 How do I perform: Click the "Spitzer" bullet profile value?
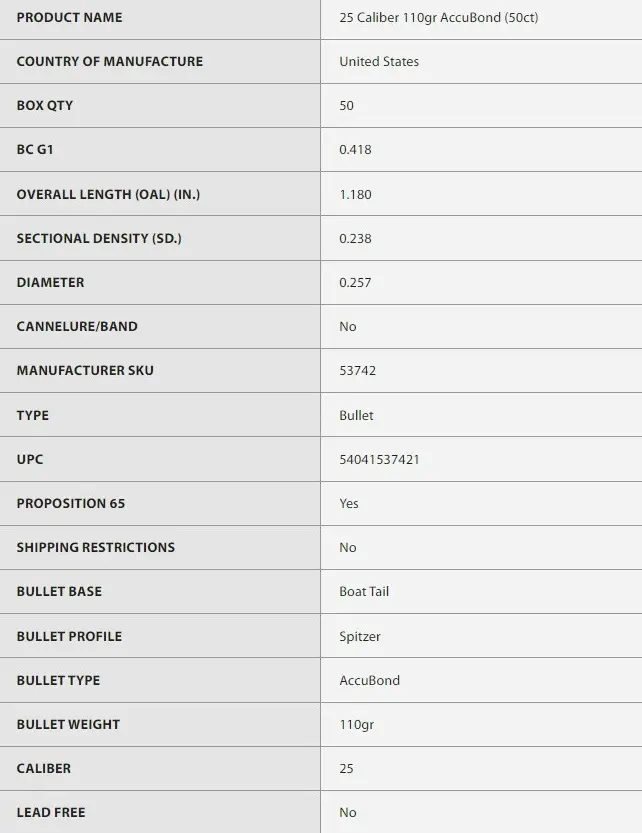tap(359, 636)
